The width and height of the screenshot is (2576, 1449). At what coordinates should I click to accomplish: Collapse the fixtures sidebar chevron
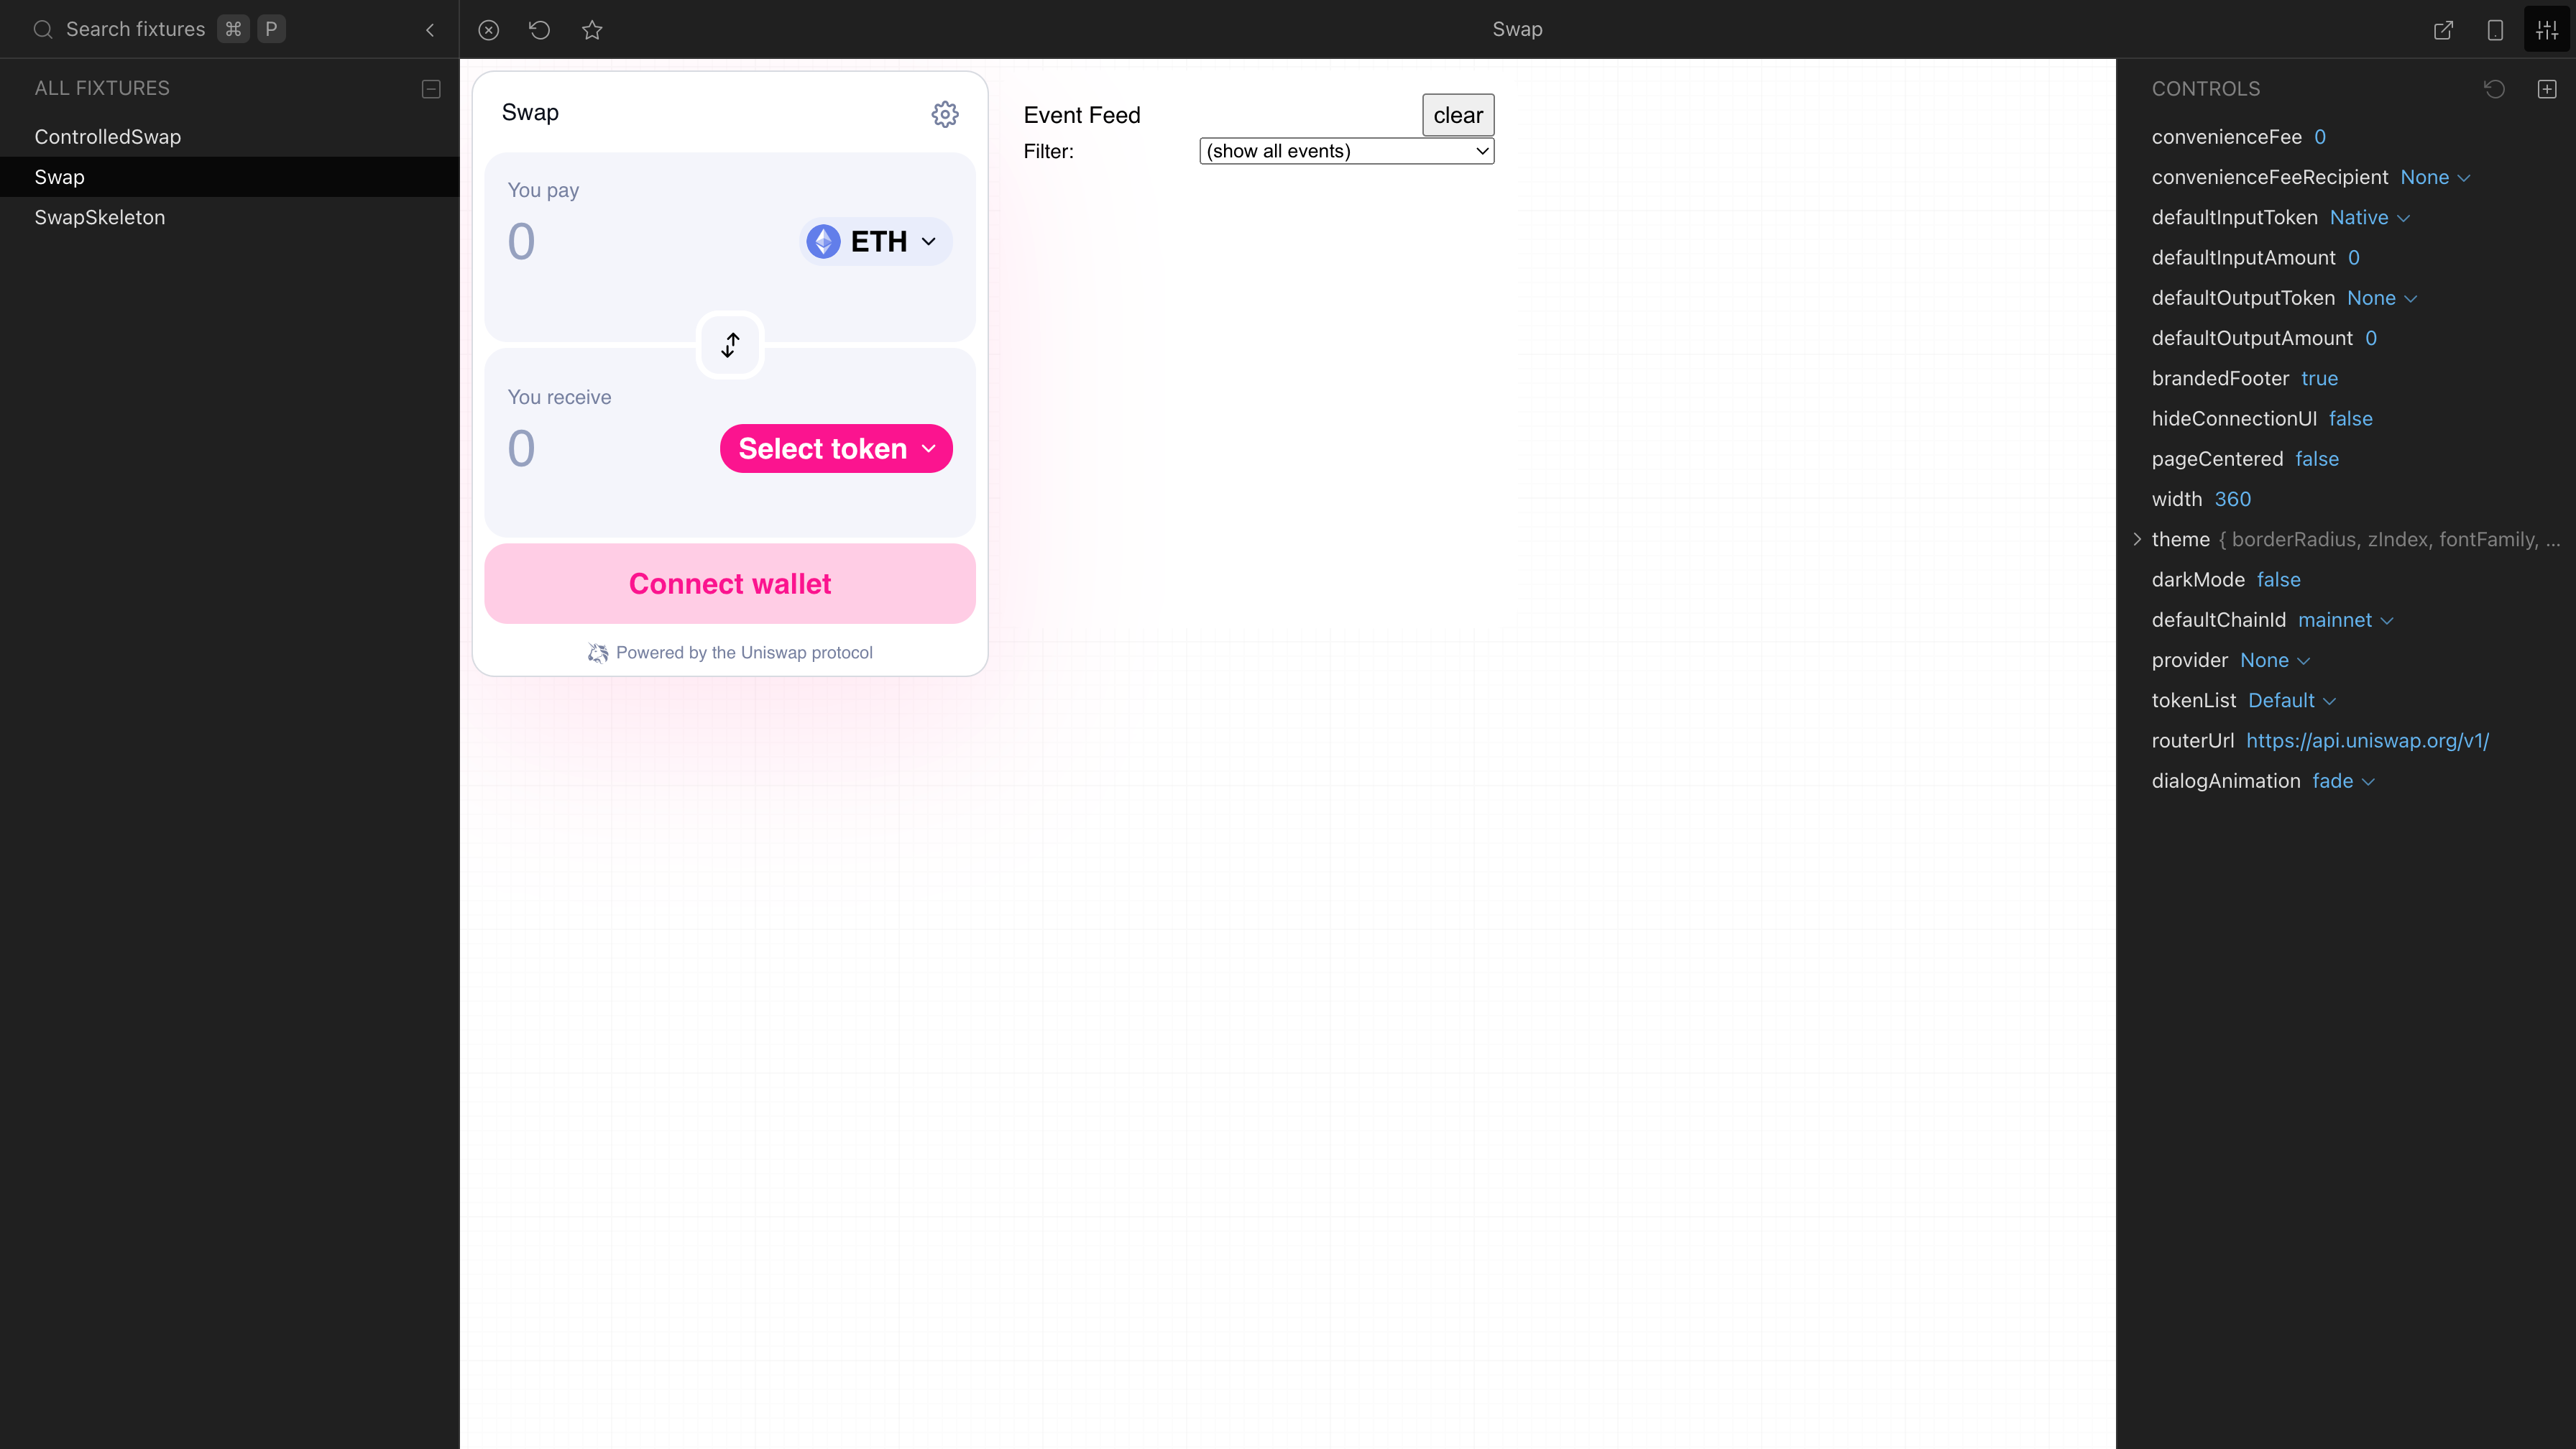pos(430,30)
